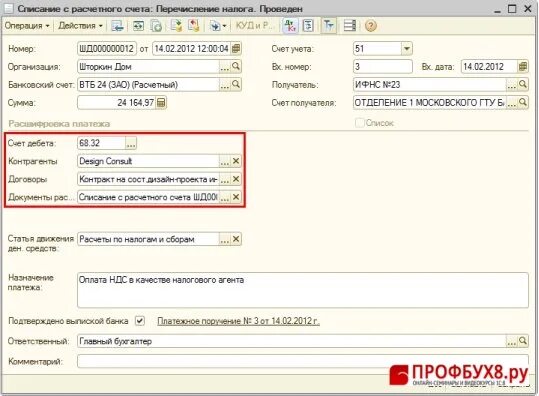Clear the Контрагенты field with the X icon

(x=236, y=161)
